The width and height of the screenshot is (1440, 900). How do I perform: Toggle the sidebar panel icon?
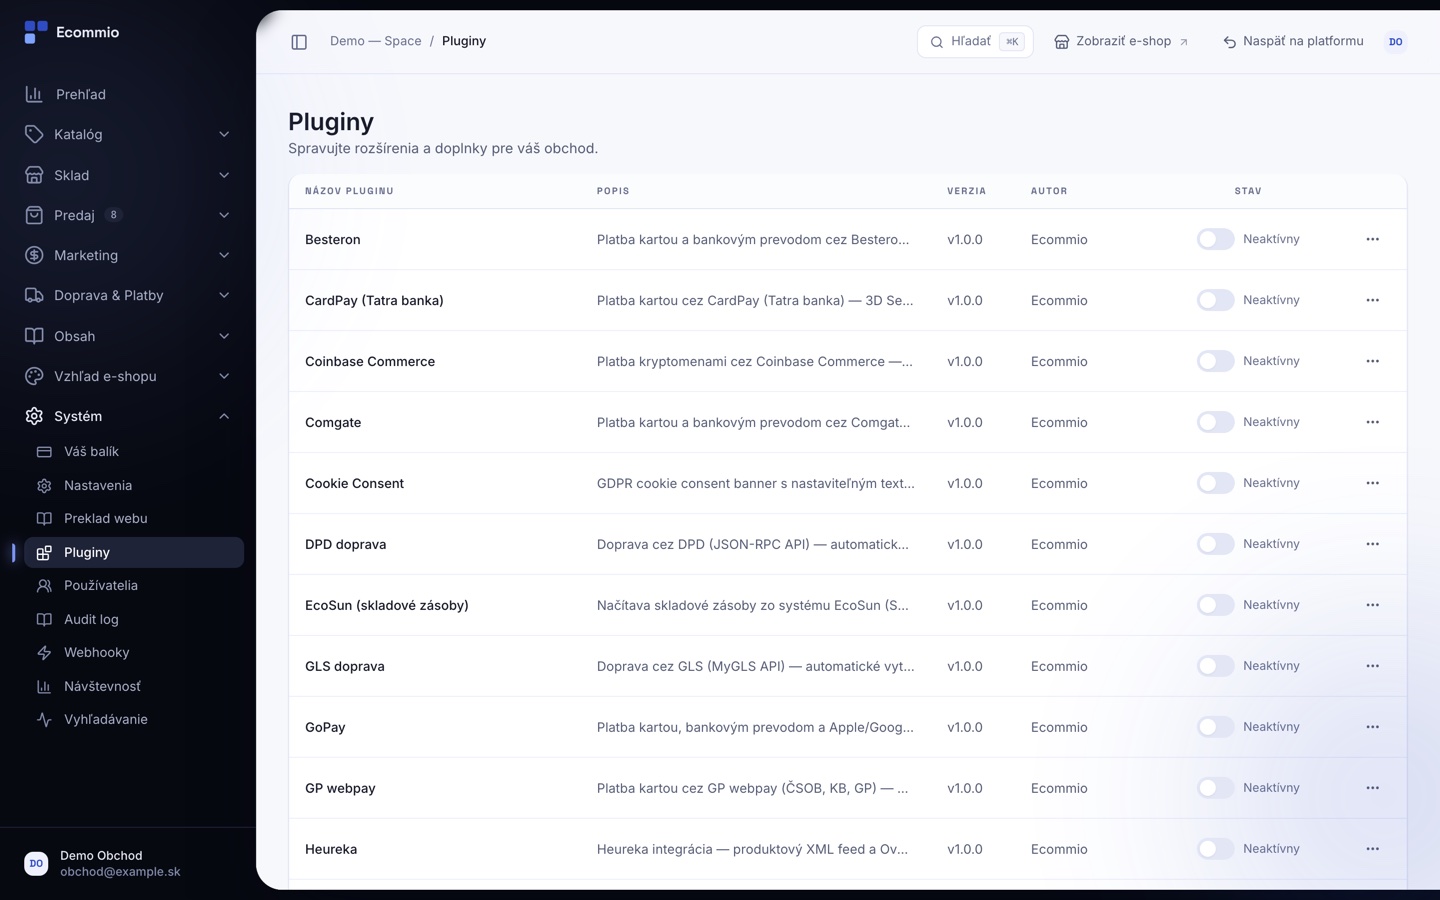coord(299,42)
